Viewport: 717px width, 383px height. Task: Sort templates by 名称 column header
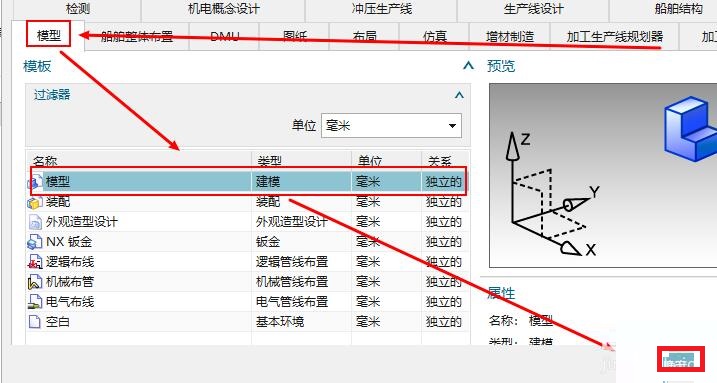click(139, 161)
